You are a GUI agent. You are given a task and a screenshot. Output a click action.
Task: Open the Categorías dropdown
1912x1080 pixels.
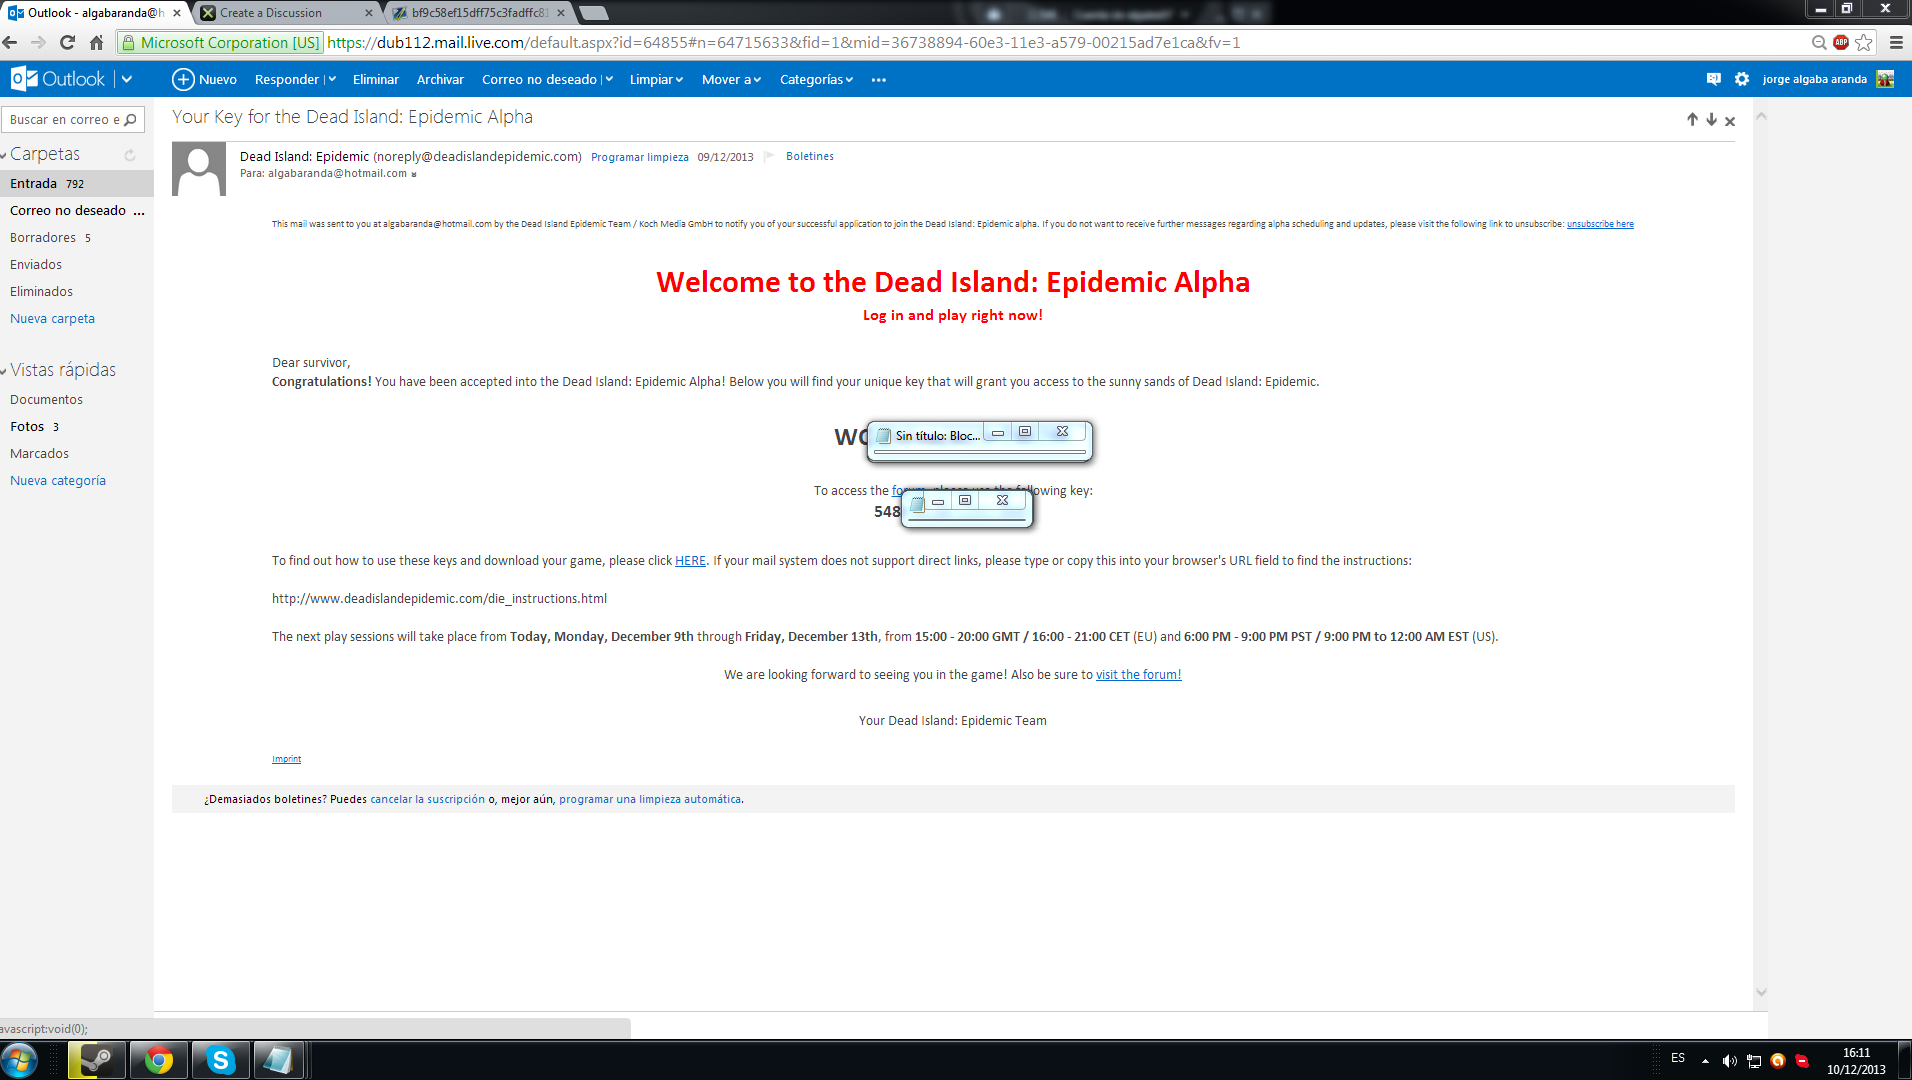[x=816, y=79]
